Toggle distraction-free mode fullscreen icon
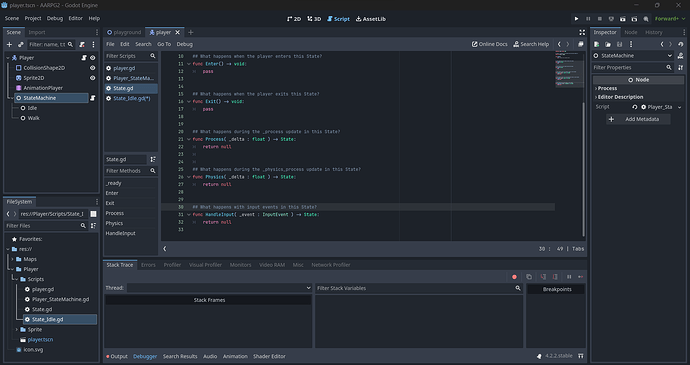Viewport: 690px width, 365px height. (582, 33)
